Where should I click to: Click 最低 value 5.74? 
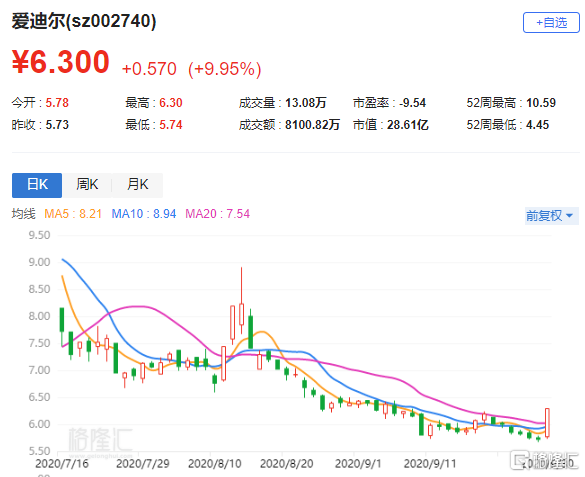click(171, 125)
